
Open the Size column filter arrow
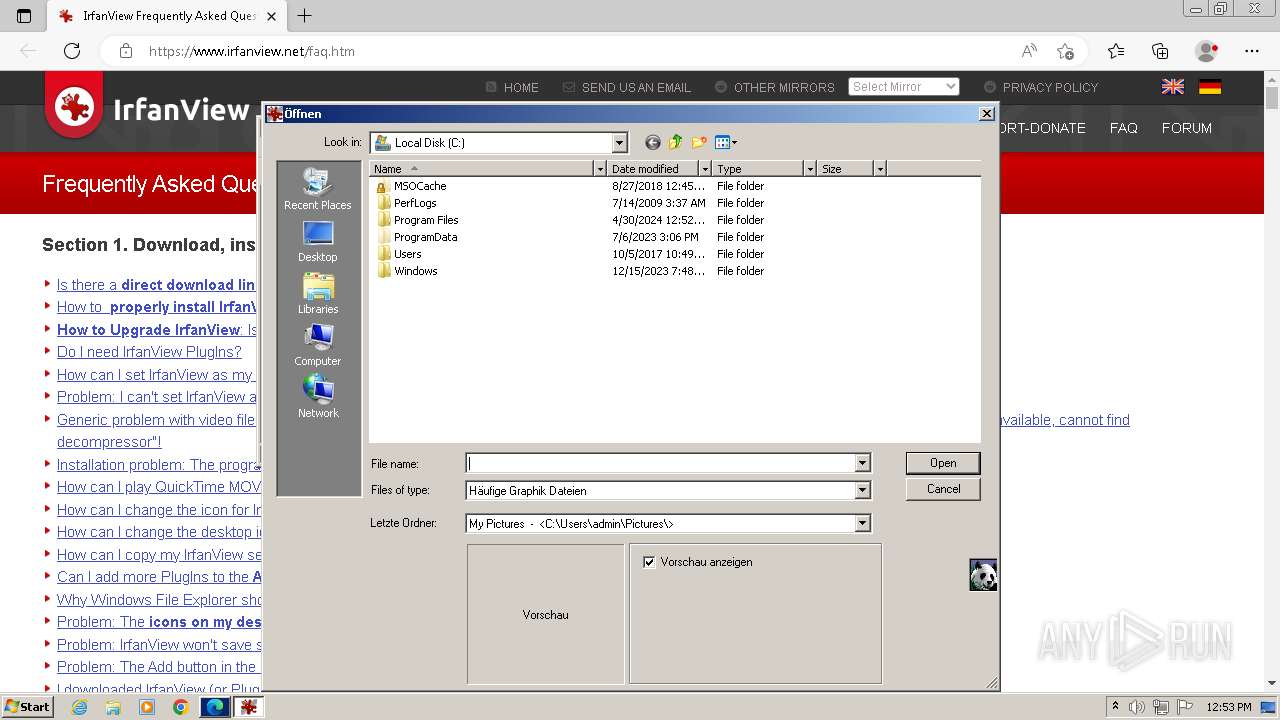pyautogui.click(x=880, y=169)
